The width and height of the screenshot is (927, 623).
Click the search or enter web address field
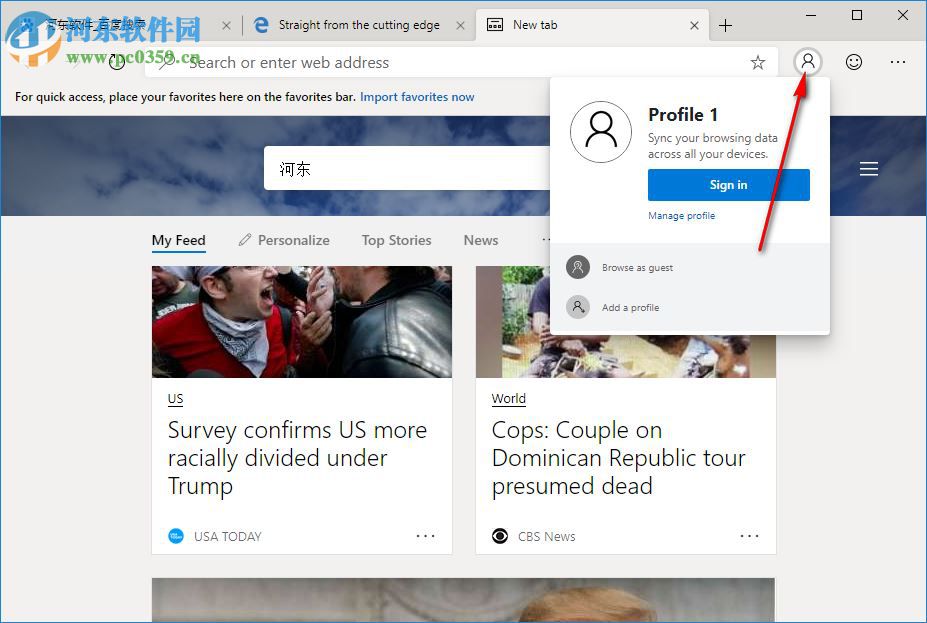point(400,62)
